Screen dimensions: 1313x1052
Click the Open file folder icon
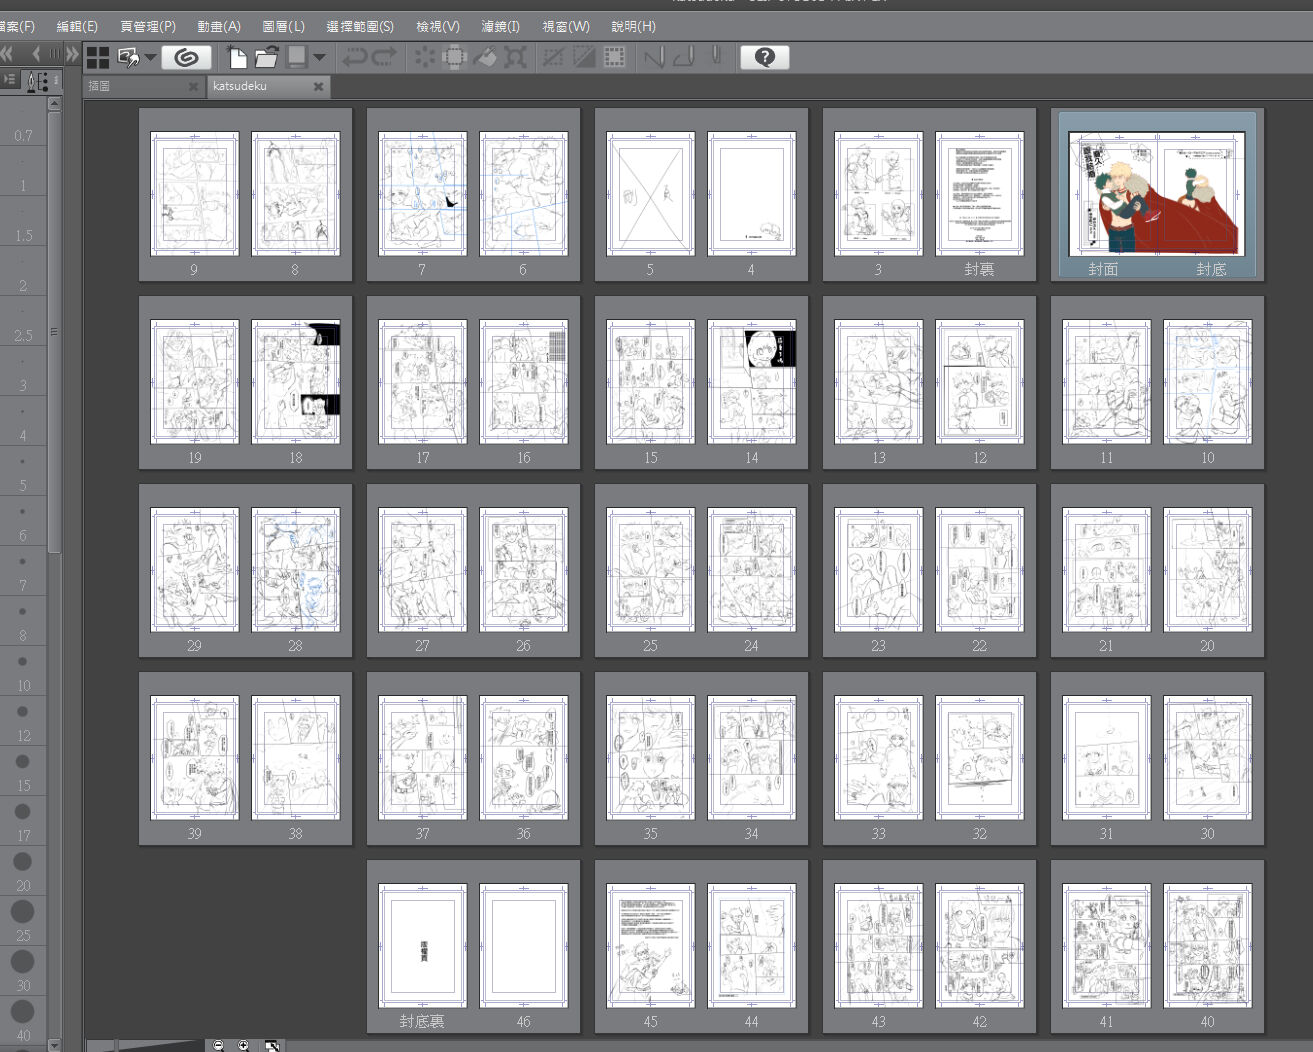pyautogui.click(x=266, y=57)
